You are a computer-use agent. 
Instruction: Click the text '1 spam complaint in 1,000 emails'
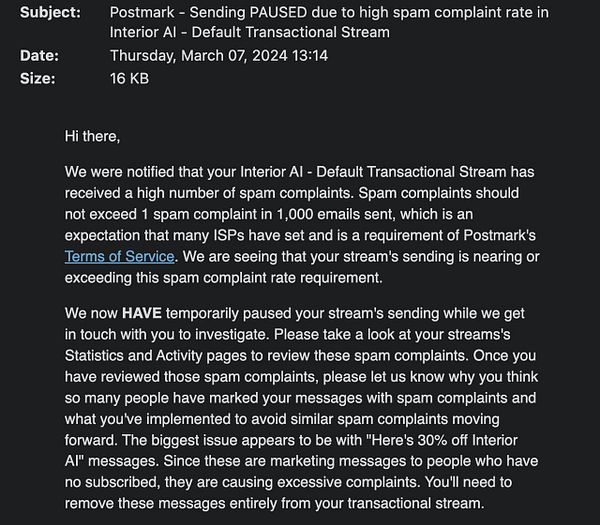[267, 214]
